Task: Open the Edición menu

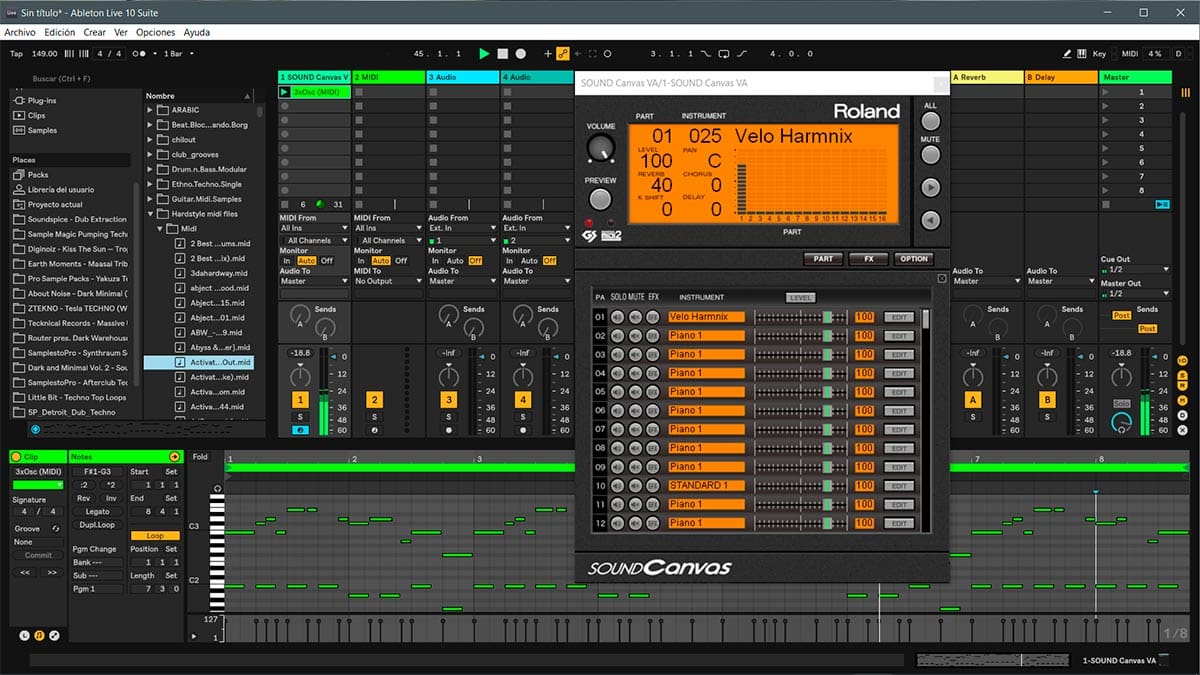Action: pos(59,33)
